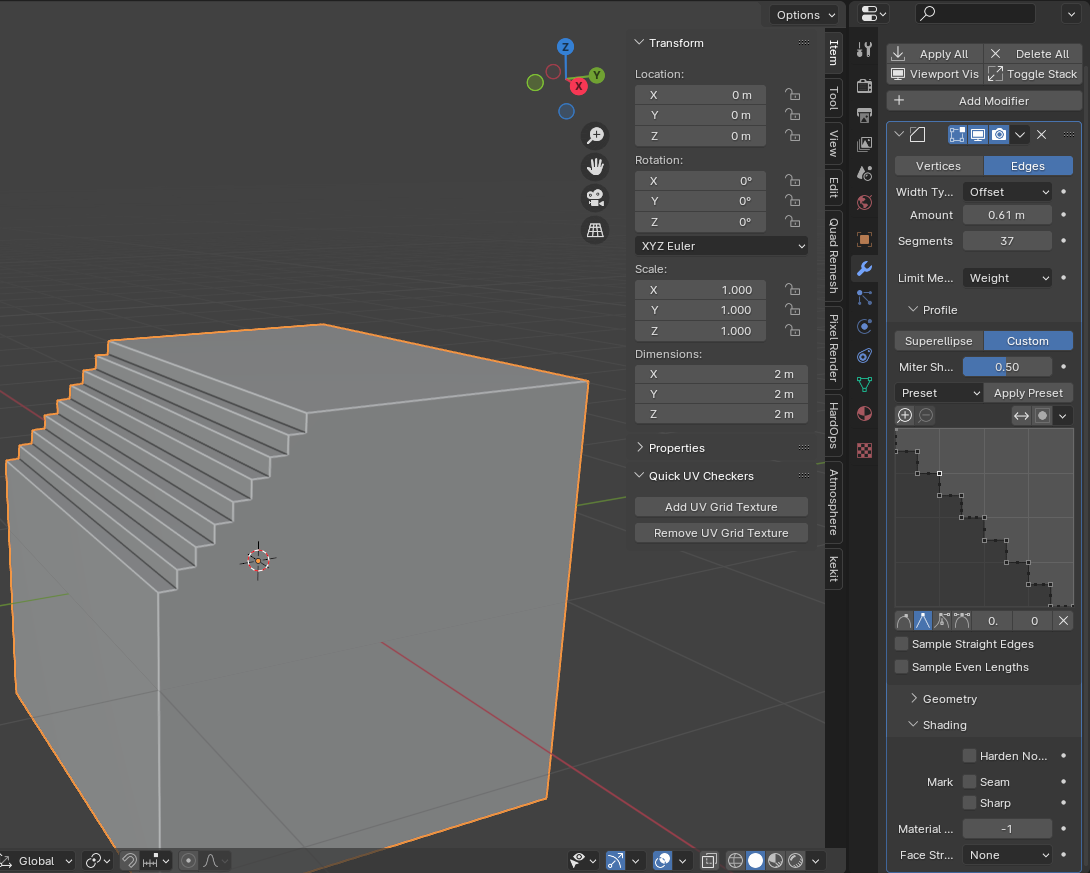
Task: Enable Harden Normals checkbox
Action: [969, 756]
